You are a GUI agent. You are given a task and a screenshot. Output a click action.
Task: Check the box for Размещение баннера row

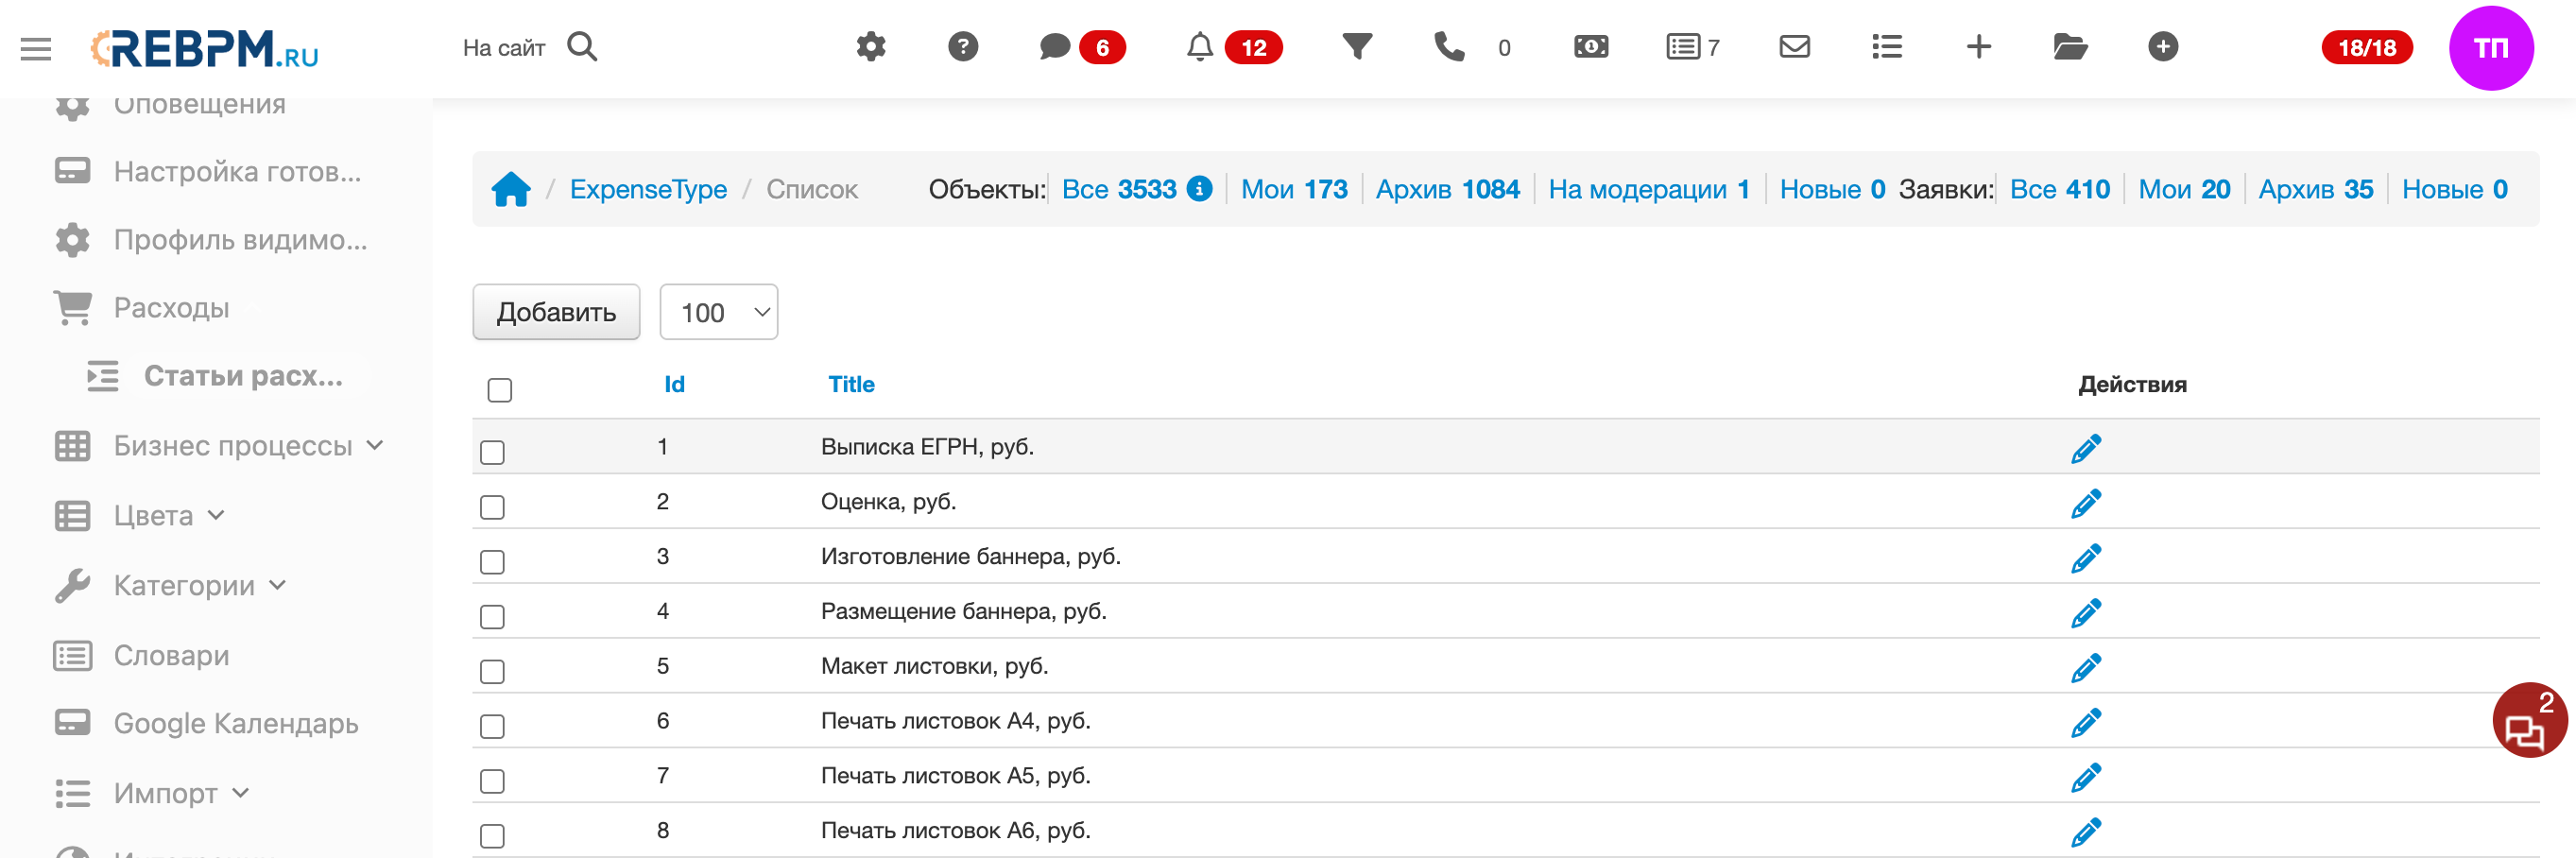point(492,617)
